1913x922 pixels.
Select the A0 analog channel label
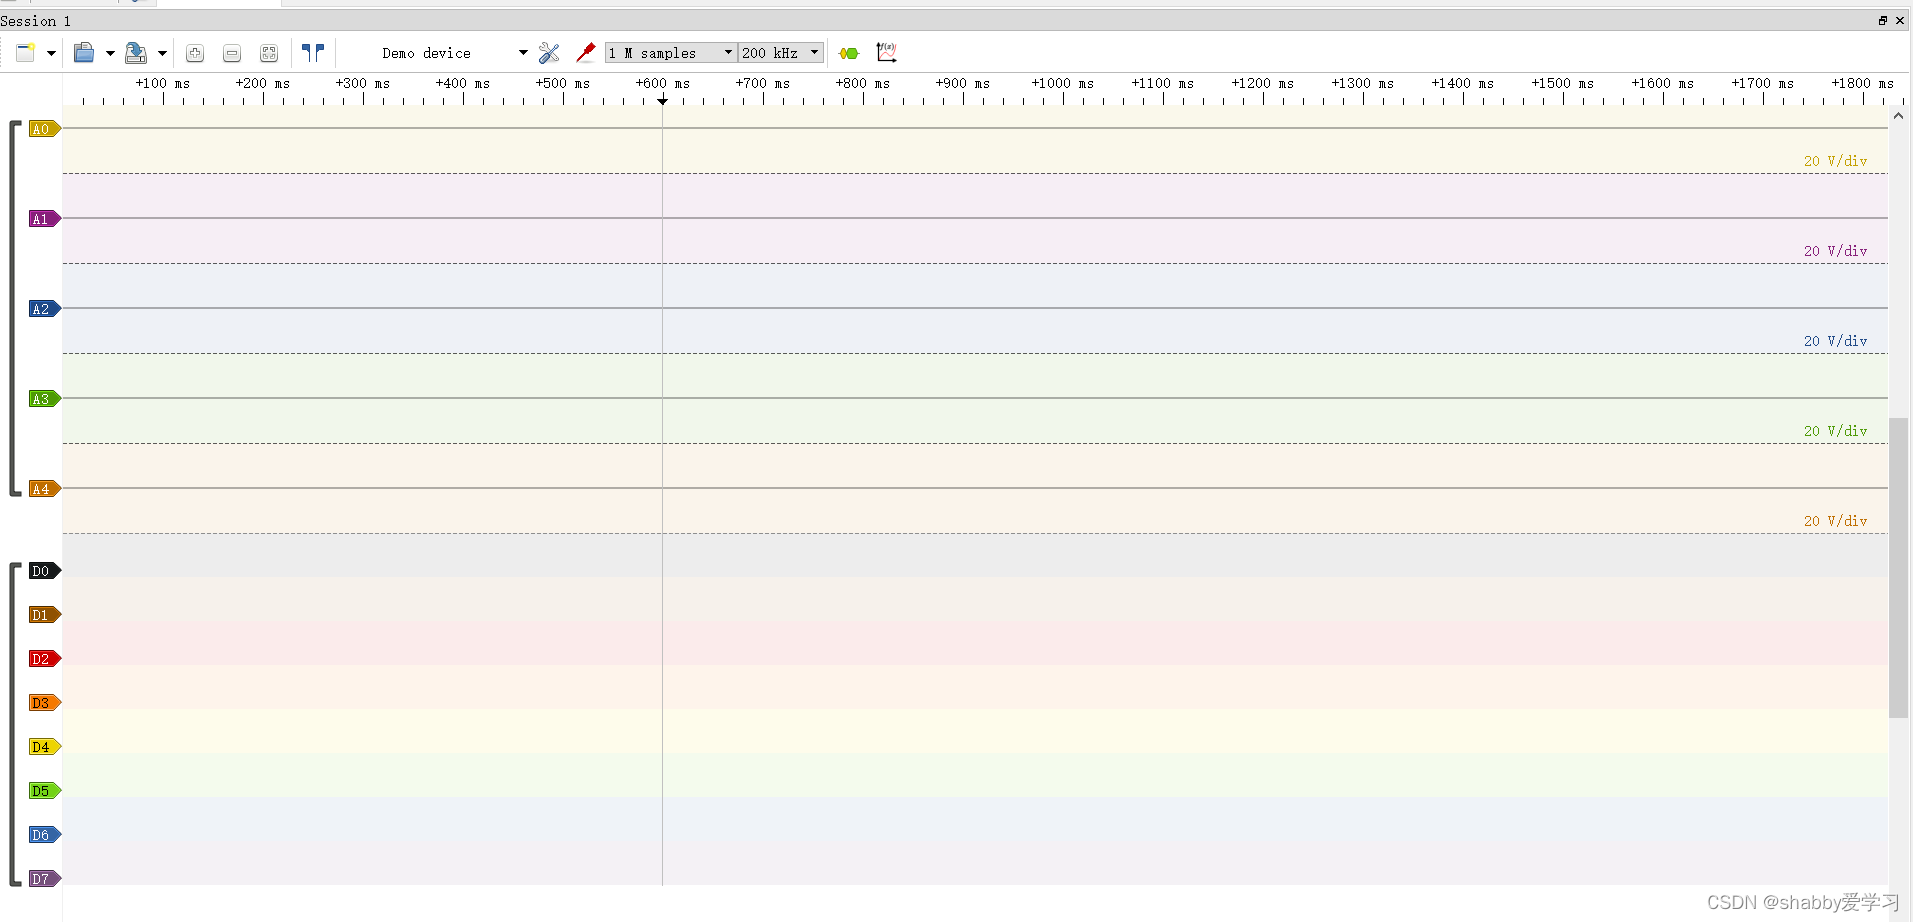pos(45,129)
